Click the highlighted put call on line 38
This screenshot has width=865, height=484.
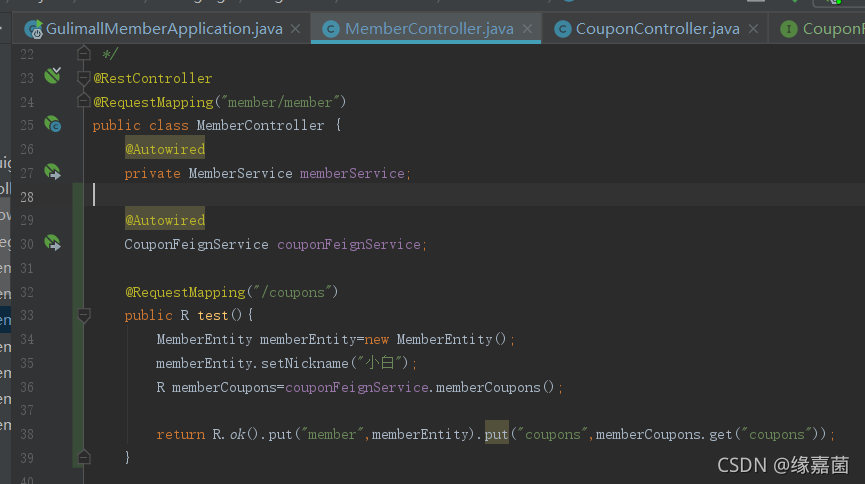(496, 434)
